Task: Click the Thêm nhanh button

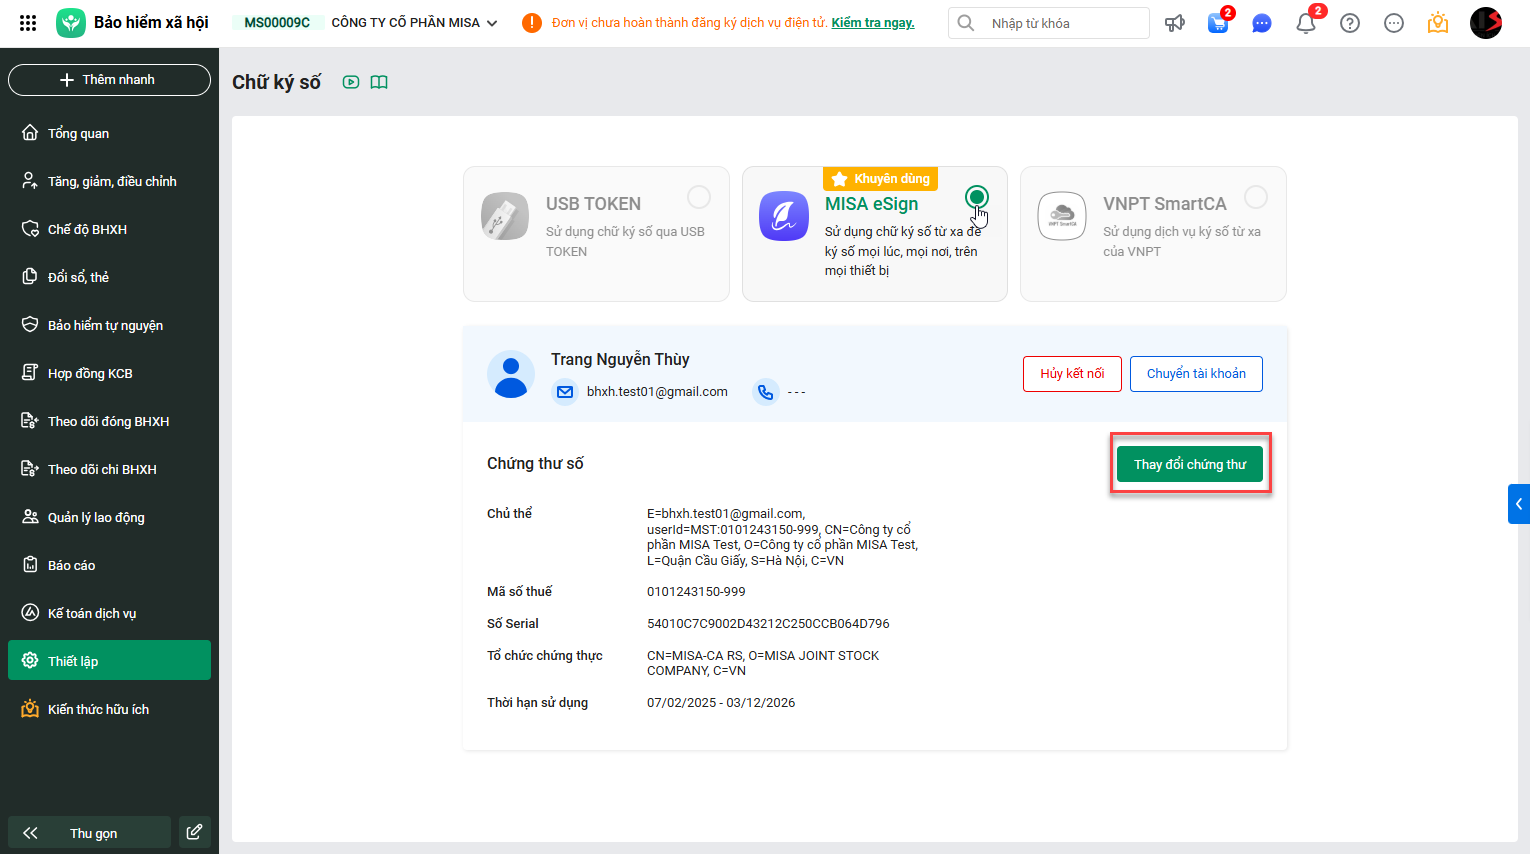Action: tap(109, 80)
